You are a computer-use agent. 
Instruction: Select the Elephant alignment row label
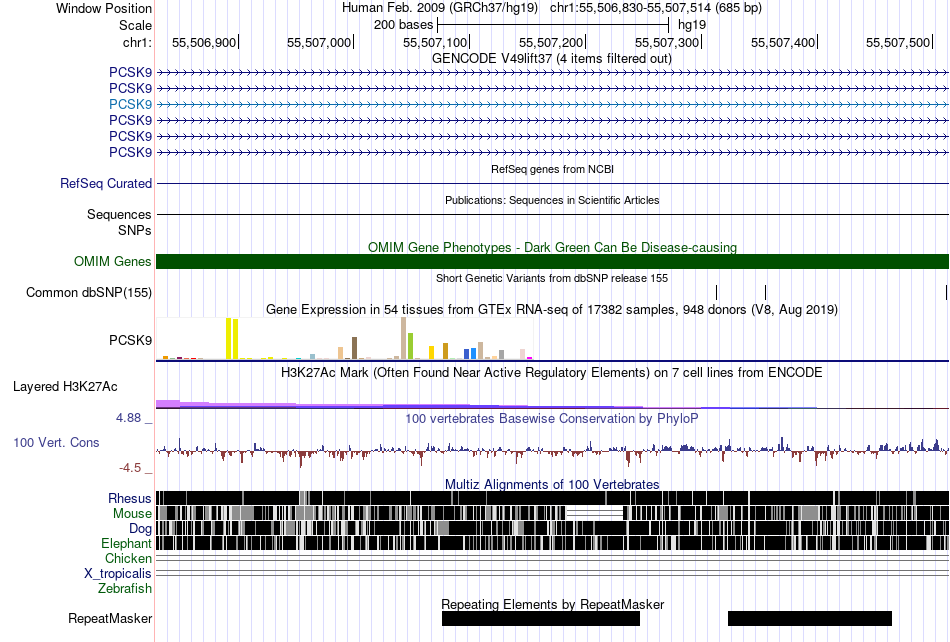click(x=126, y=543)
